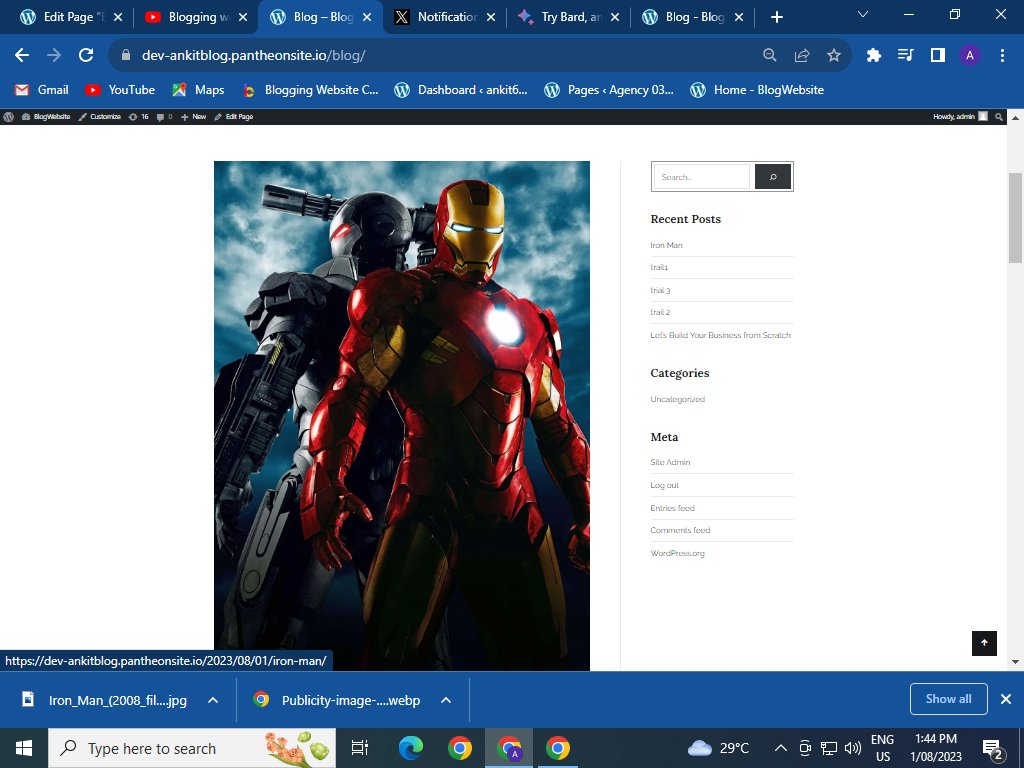Open the Pages ‹ Agency 03... bookmark
1024x768 pixels.
[x=609, y=90]
